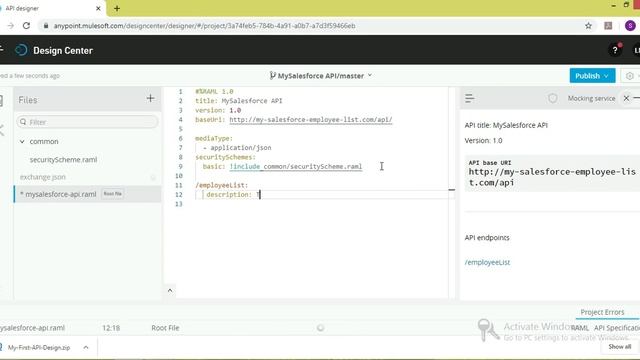Open a new browser tab

117,8
